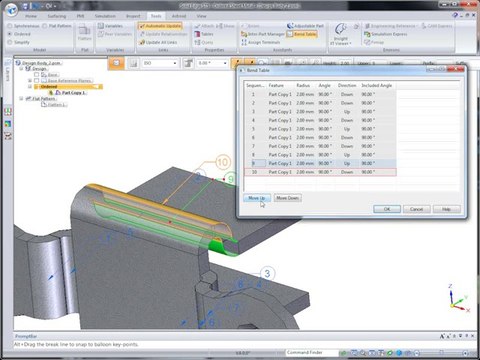Open the property Tables command
The width and height of the screenshot is (480, 360).
tap(204, 34)
